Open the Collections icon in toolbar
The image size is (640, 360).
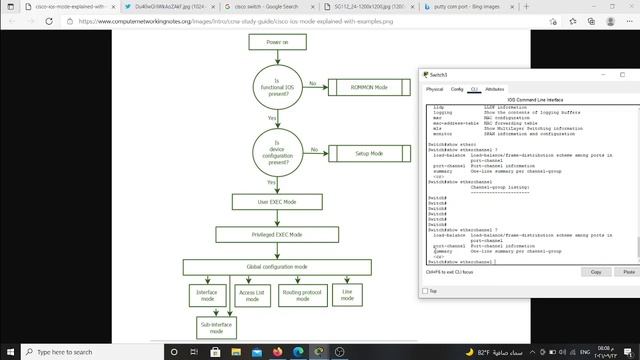(591, 21)
